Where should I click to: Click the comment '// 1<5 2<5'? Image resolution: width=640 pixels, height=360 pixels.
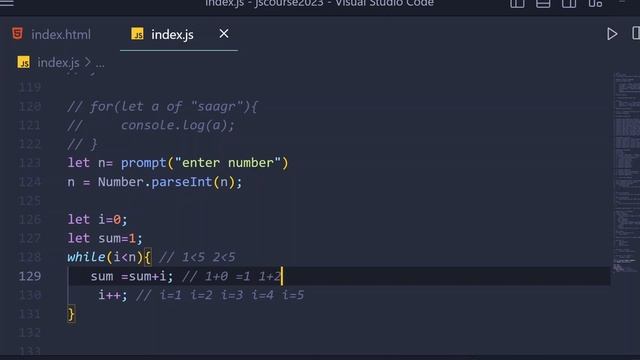point(197,257)
